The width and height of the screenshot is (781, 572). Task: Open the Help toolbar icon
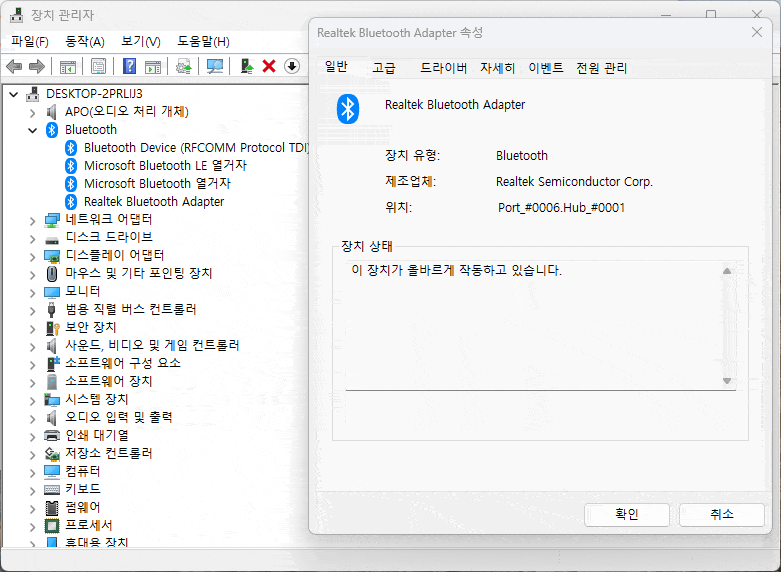click(x=130, y=66)
